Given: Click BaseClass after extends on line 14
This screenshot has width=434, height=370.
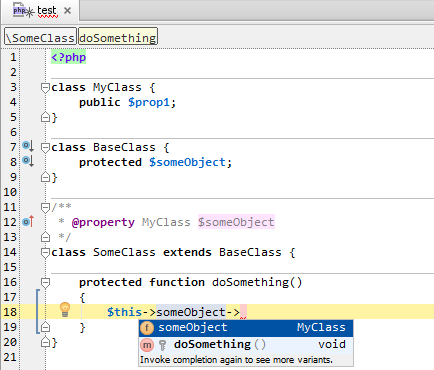Looking at the screenshot, I should [x=250, y=252].
